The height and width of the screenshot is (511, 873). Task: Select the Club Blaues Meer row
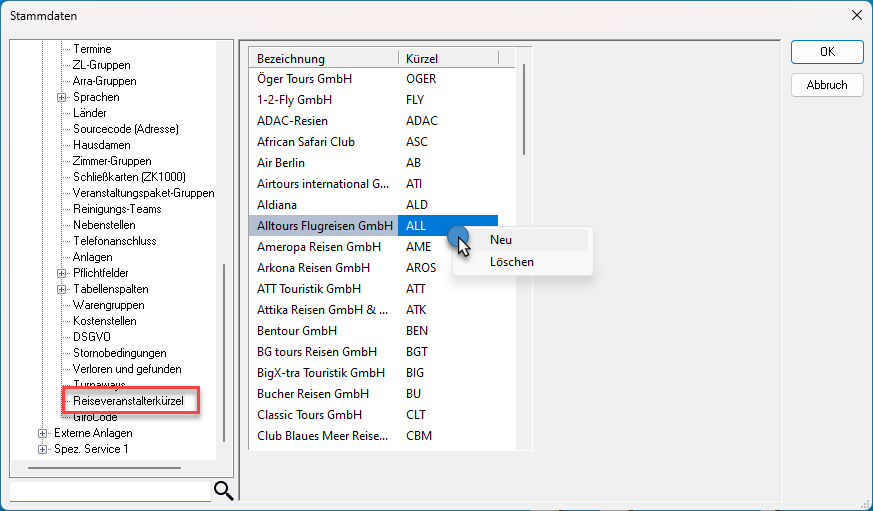(x=374, y=436)
